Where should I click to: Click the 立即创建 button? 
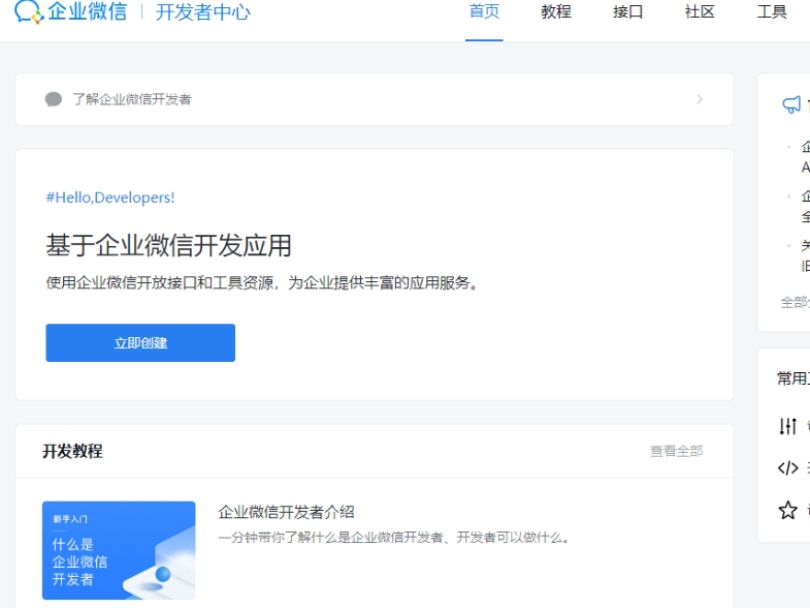[141, 343]
